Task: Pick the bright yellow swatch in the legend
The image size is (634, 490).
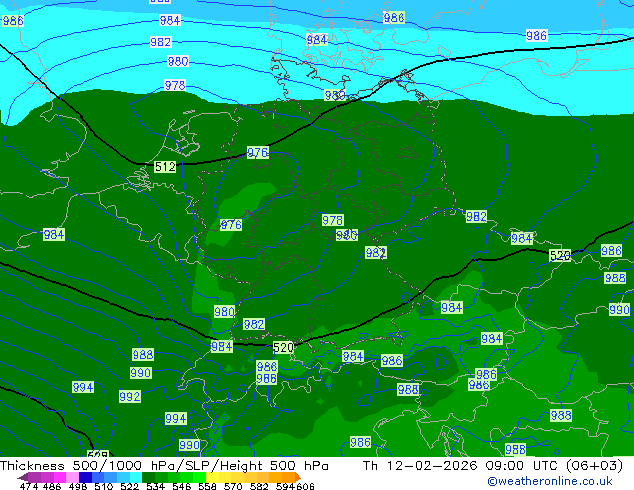Action: pyautogui.click(x=212, y=477)
